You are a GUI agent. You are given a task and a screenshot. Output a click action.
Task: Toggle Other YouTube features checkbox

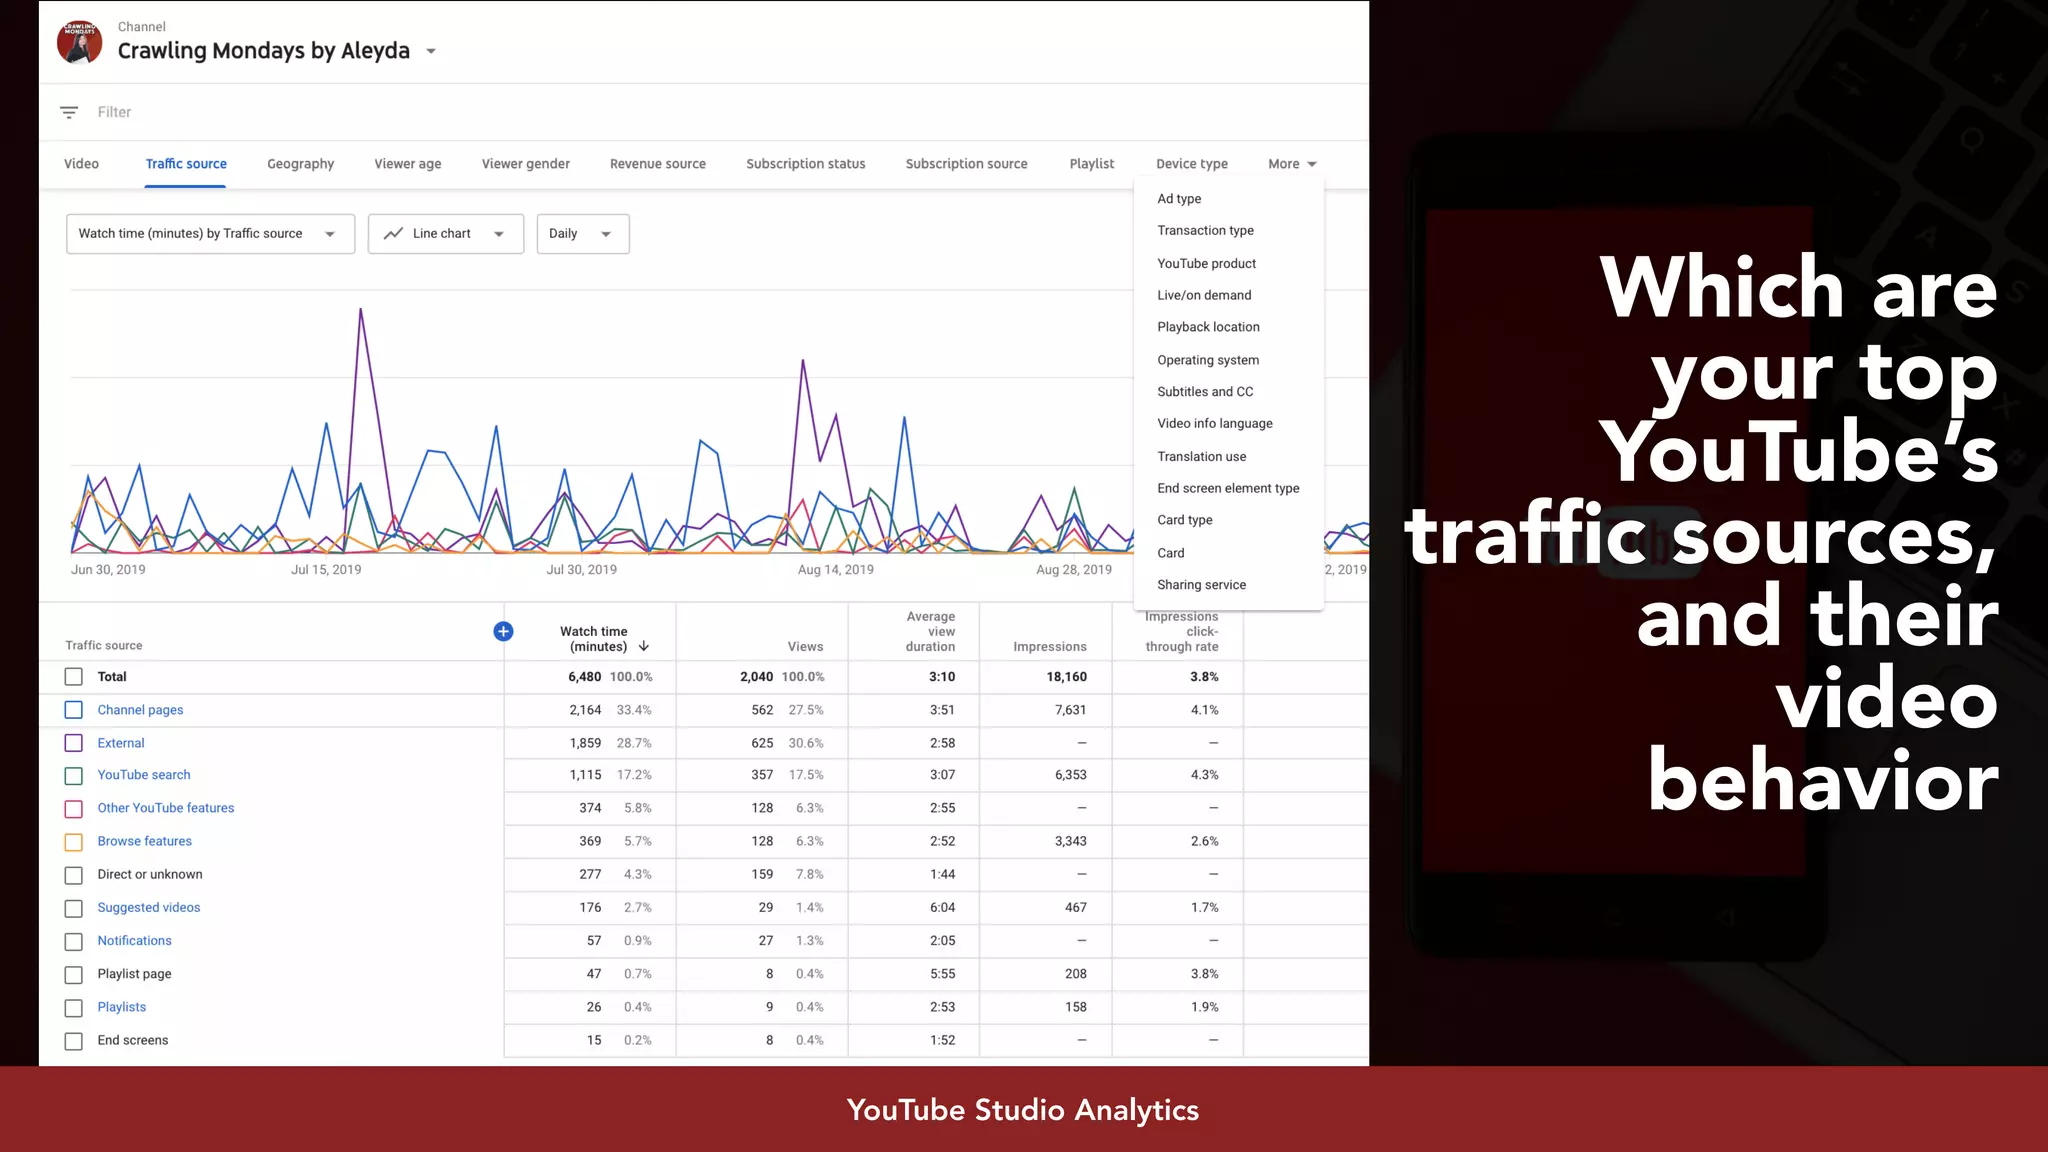tap(73, 809)
